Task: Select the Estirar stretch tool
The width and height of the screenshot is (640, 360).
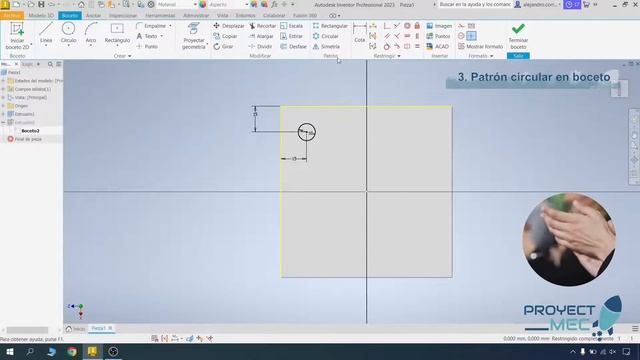Action: [291, 36]
